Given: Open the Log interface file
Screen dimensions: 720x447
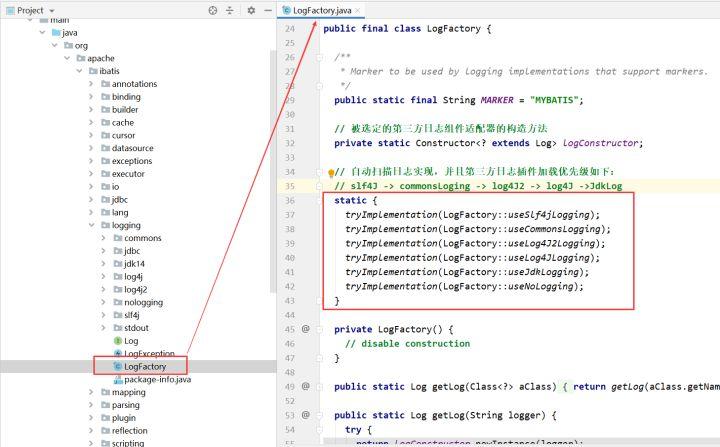Looking at the screenshot, I should click(131, 341).
